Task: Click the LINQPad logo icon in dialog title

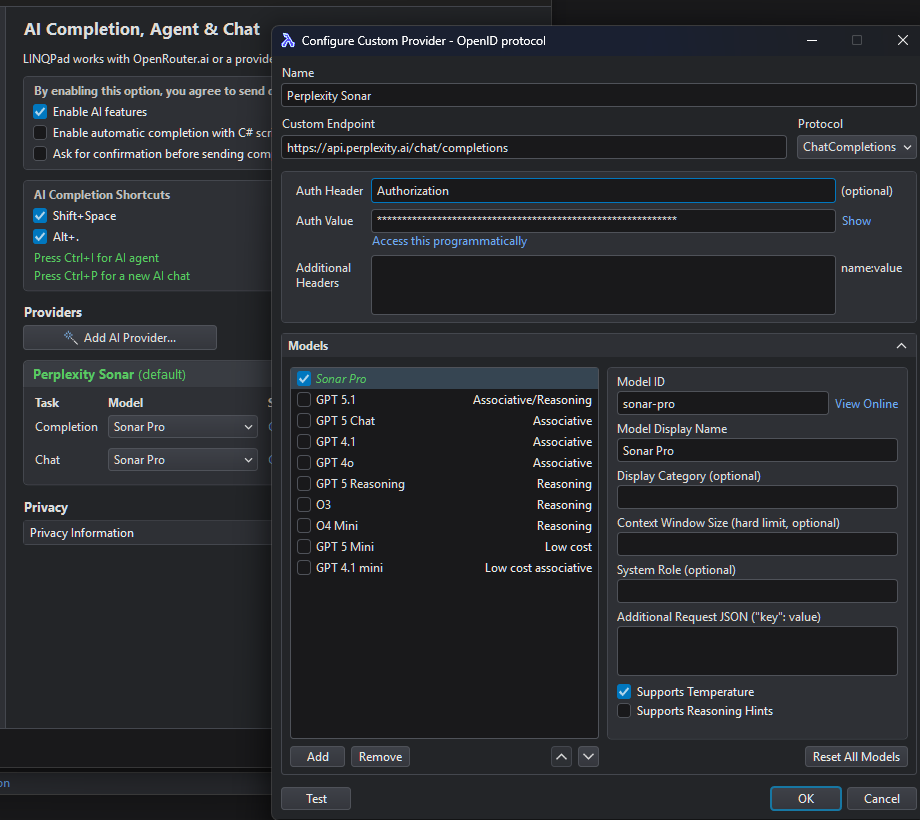Action: [288, 40]
